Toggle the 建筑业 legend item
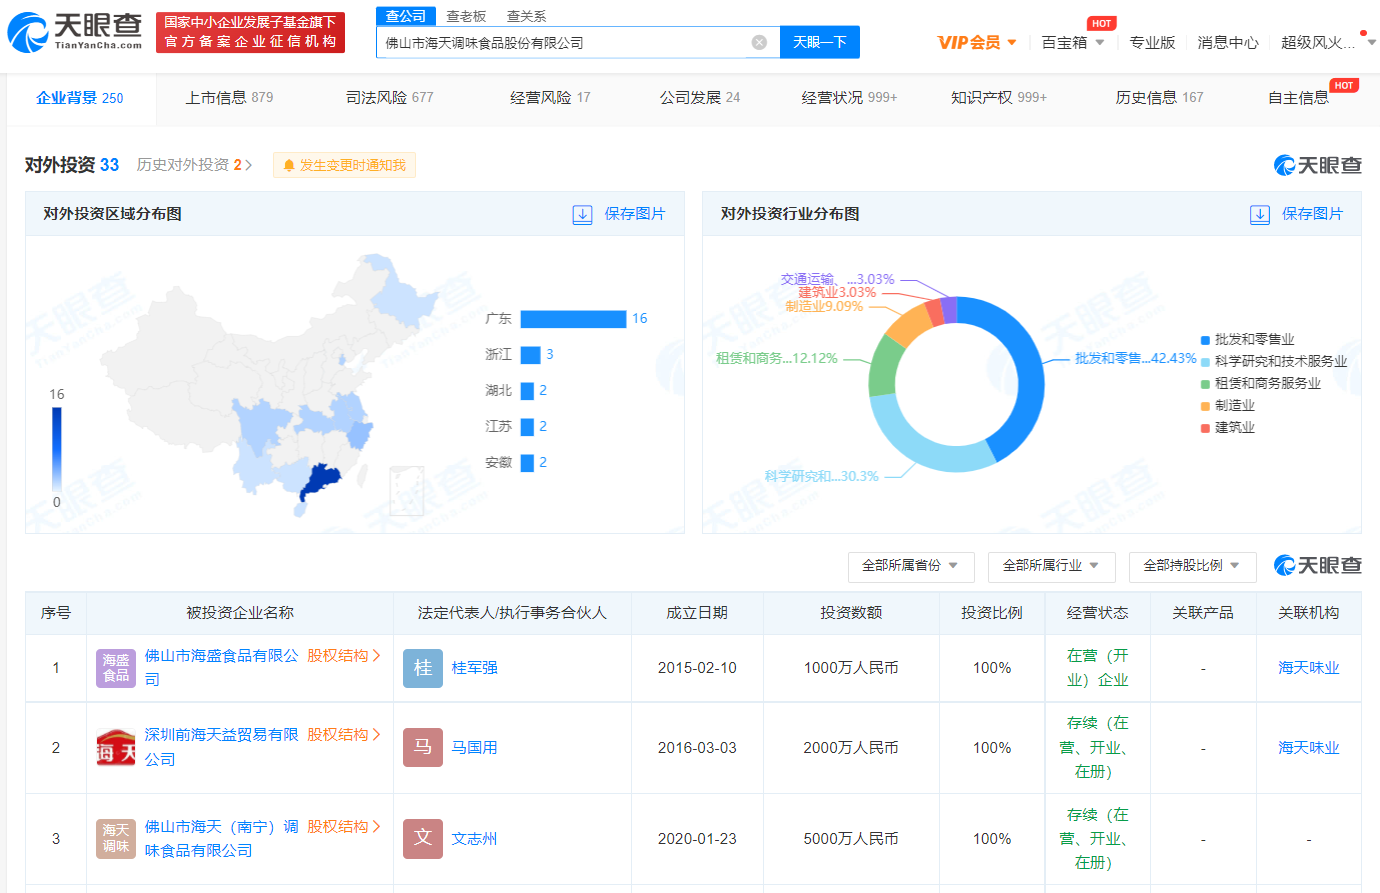The width and height of the screenshot is (1380, 893). pyautogui.click(x=1227, y=428)
